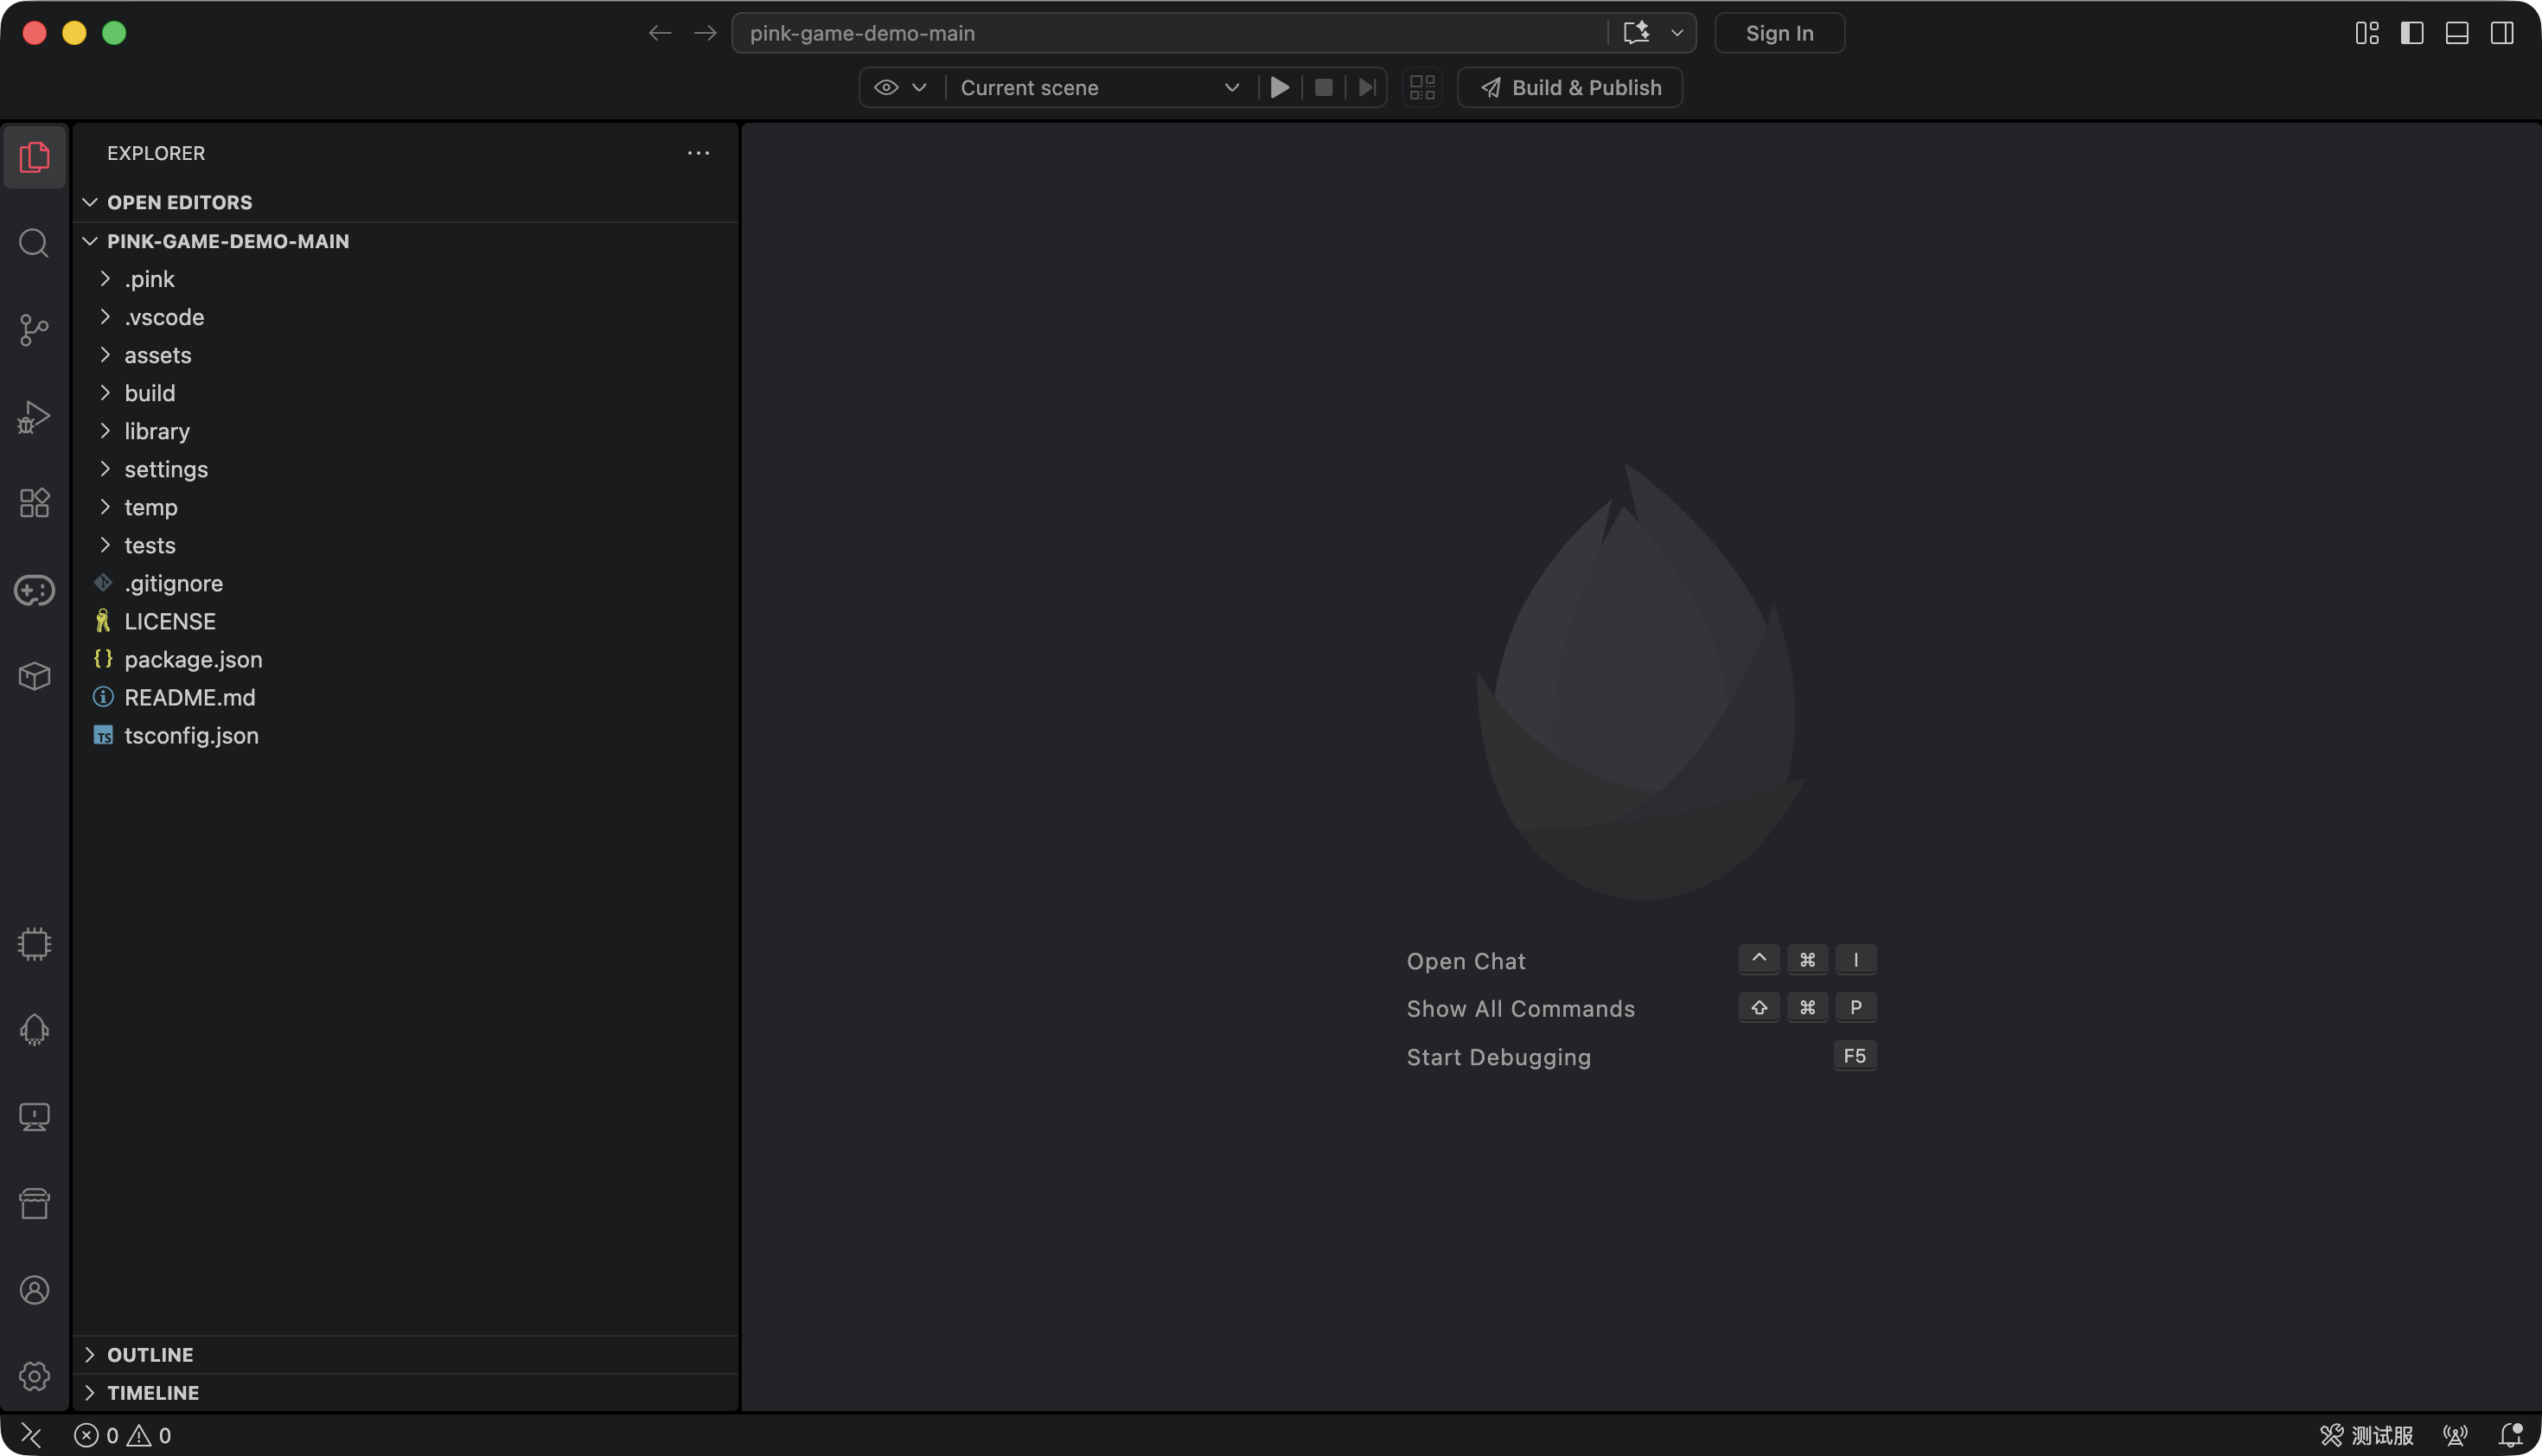This screenshot has height=1456, width=2542.
Task: Open the chat dropdown arrow in title bar
Action: pos(1677,33)
